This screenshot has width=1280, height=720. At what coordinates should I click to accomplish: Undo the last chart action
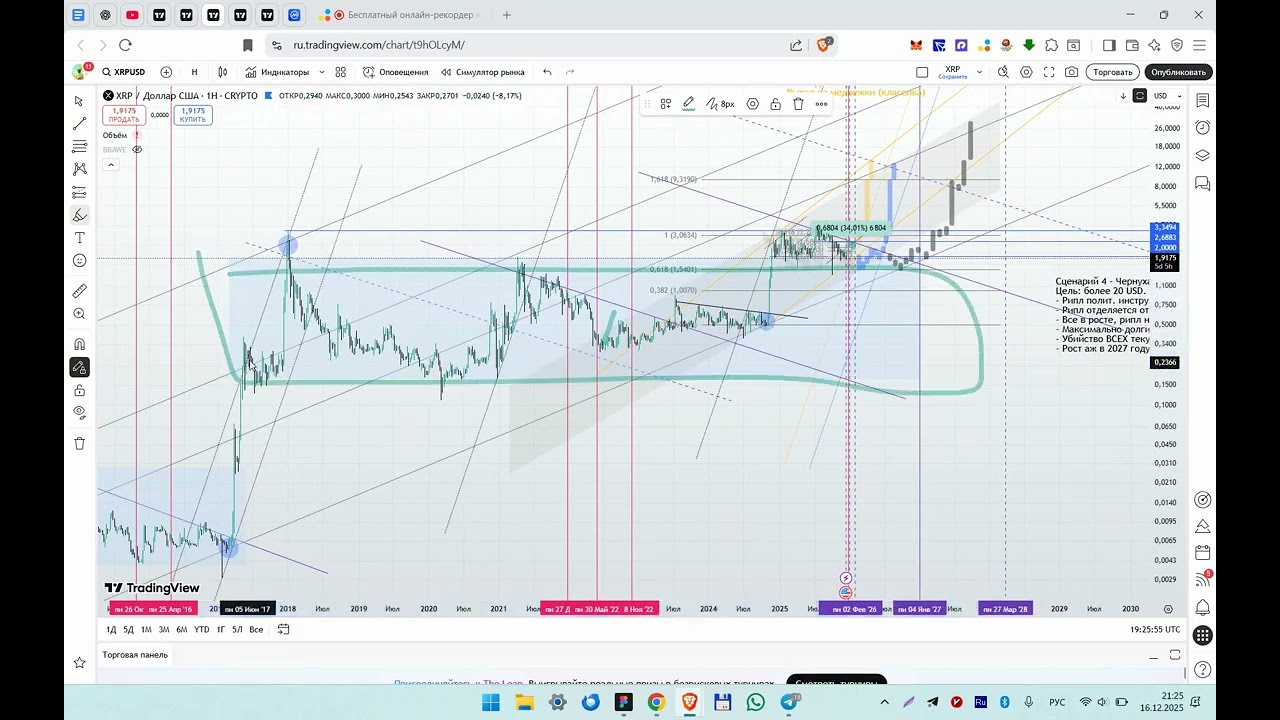pos(547,72)
